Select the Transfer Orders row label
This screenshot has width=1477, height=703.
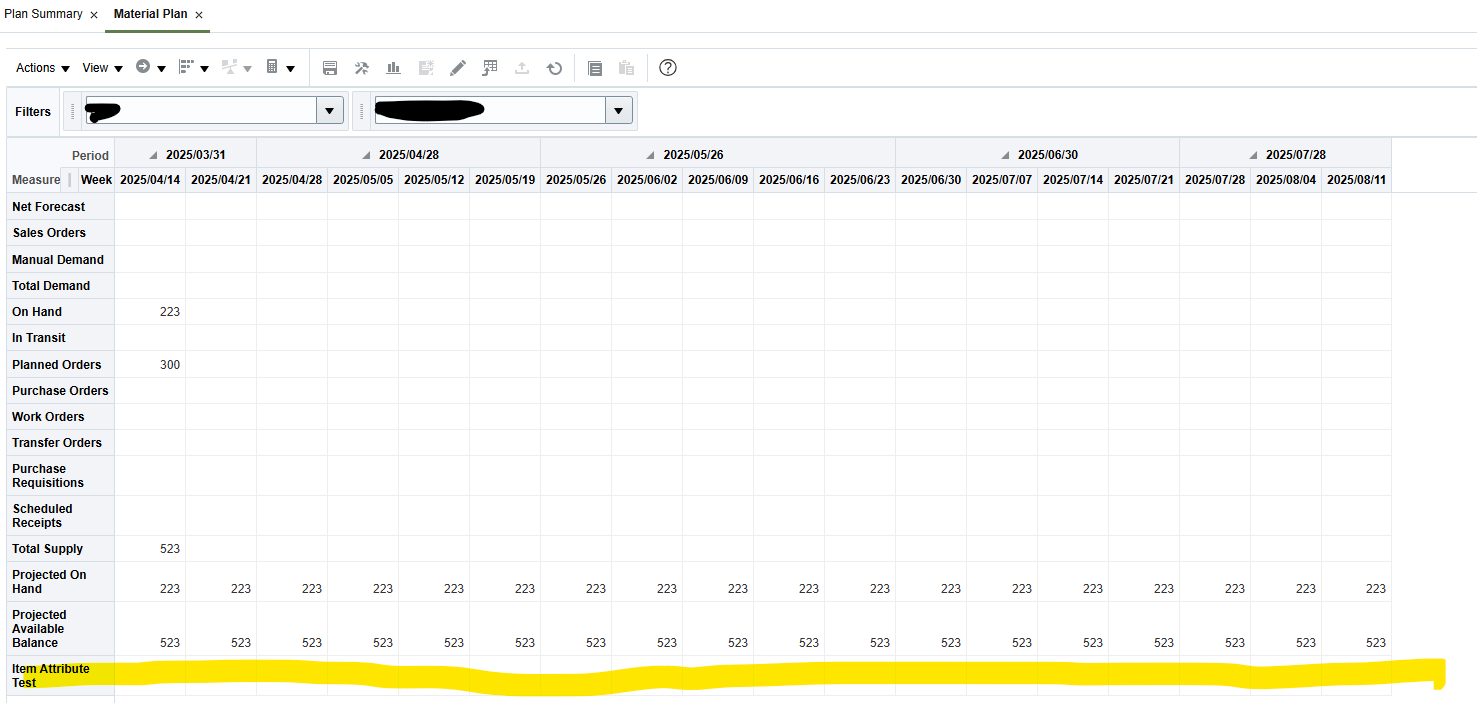(57, 442)
